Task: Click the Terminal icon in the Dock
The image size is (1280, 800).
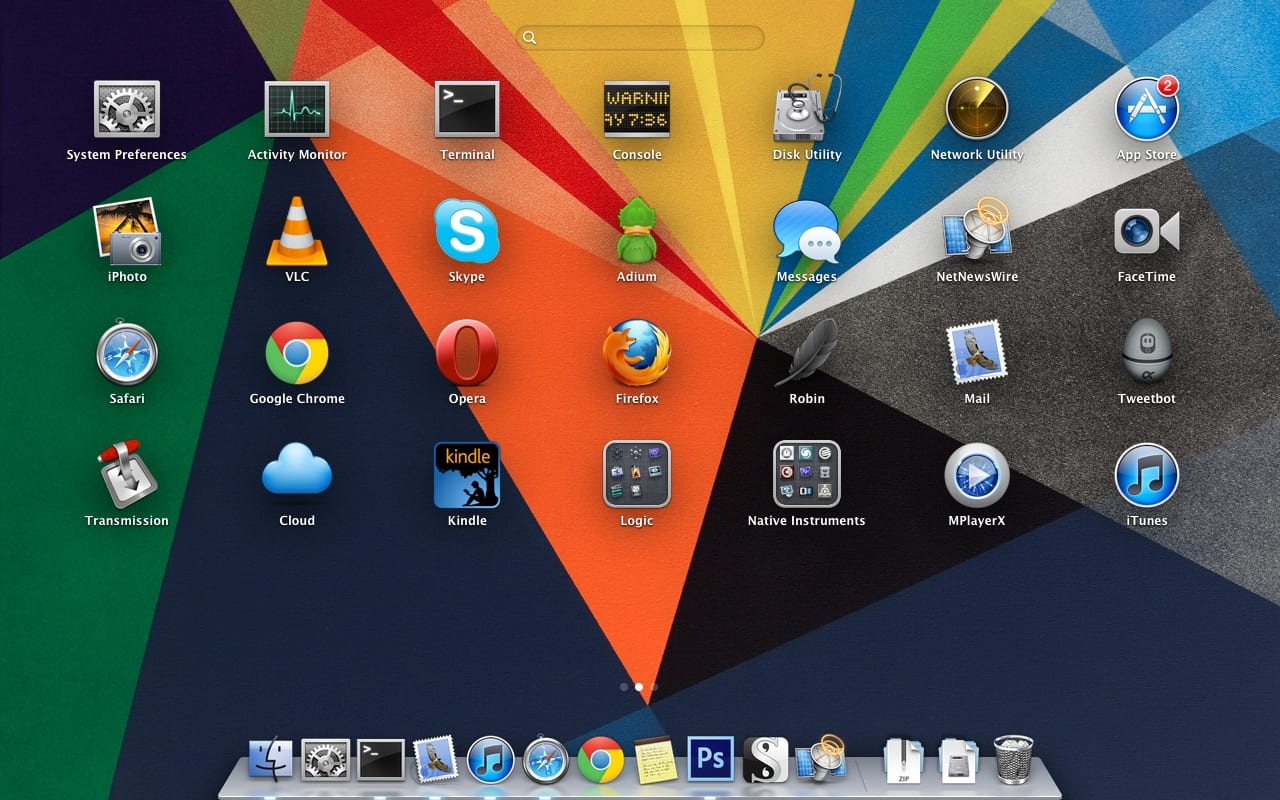Action: (x=381, y=760)
